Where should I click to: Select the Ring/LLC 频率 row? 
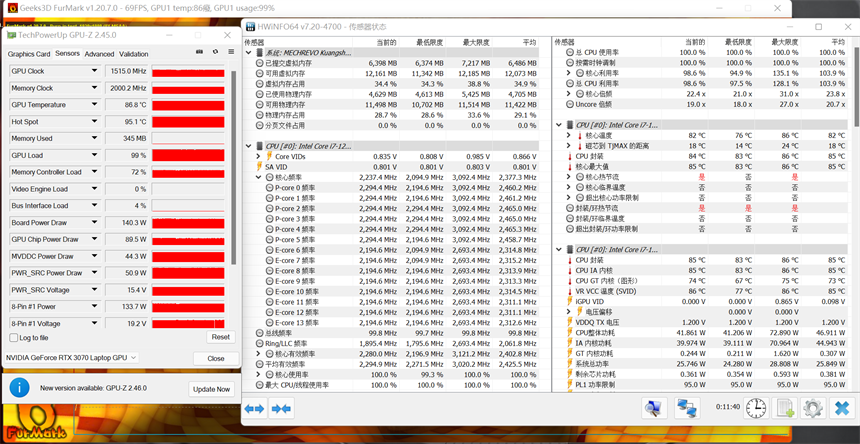coord(391,343)
